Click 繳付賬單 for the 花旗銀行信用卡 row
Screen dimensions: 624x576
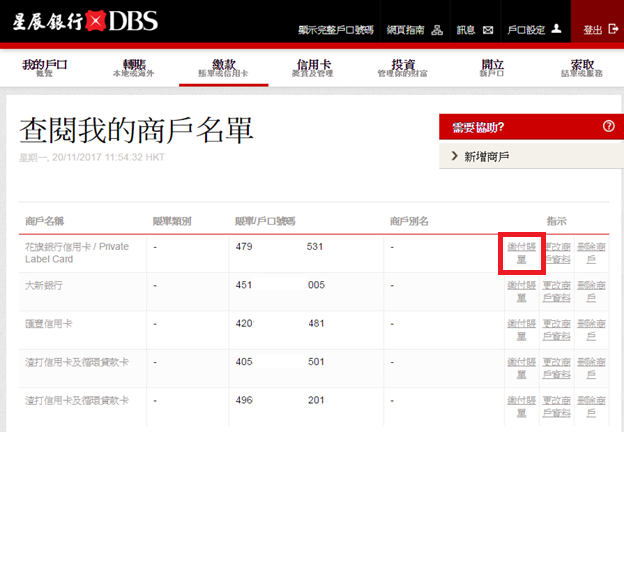tap(521, 253)
